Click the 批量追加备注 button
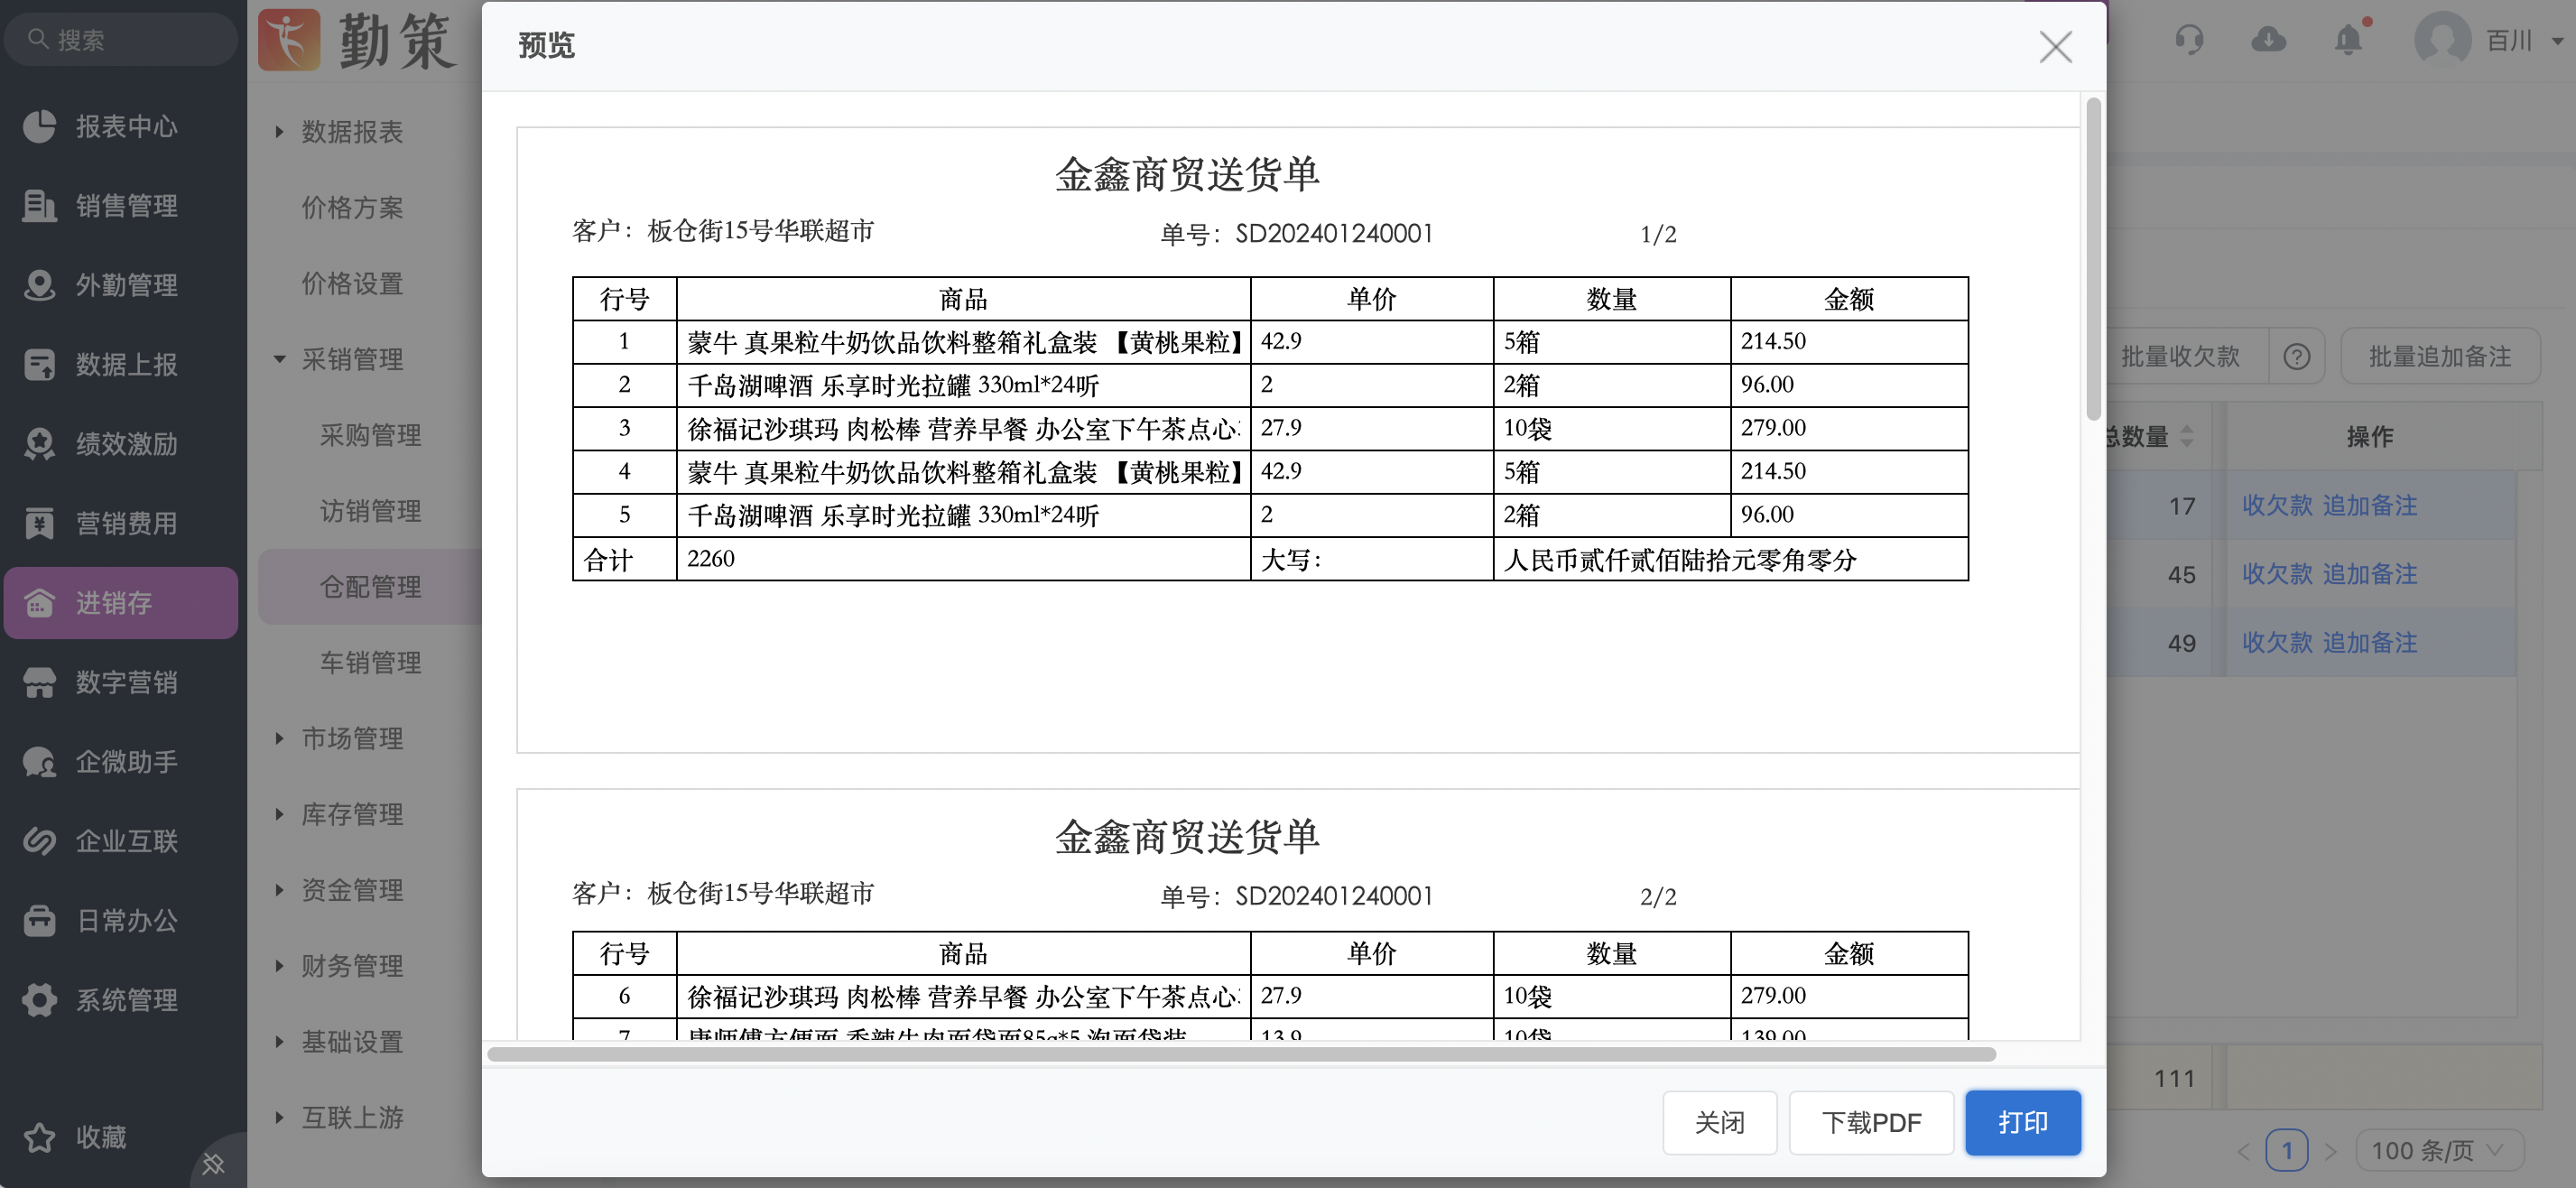This screenshot has height=1188, width=2576. pyautogui.click(x=2439, y=356)
